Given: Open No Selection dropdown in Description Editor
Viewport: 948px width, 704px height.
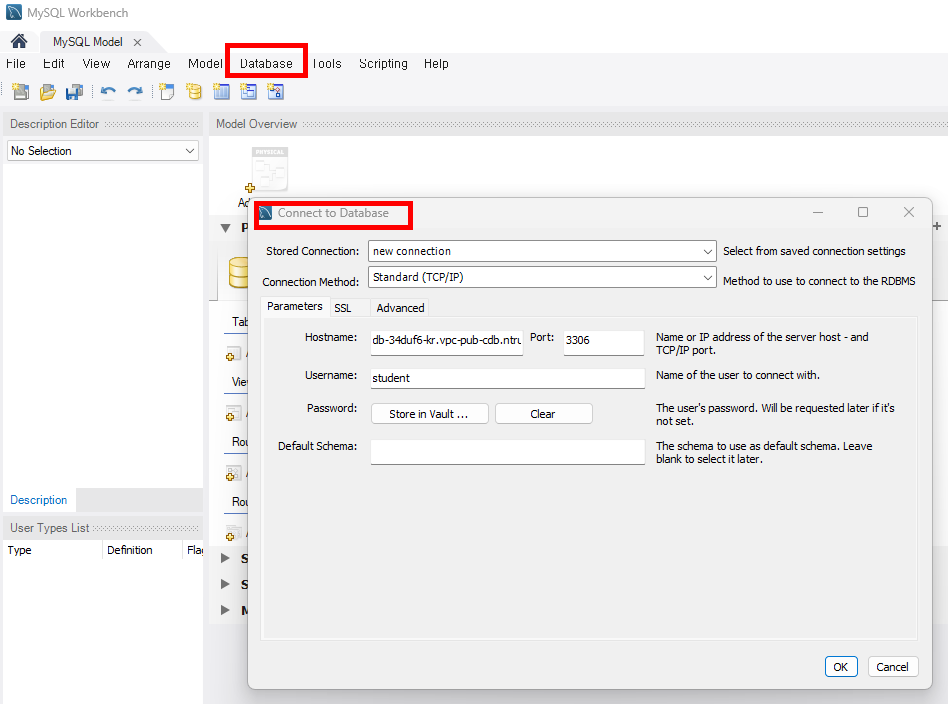Looking at the screenshot, I should pyautogui.click(x=103, y=151).
